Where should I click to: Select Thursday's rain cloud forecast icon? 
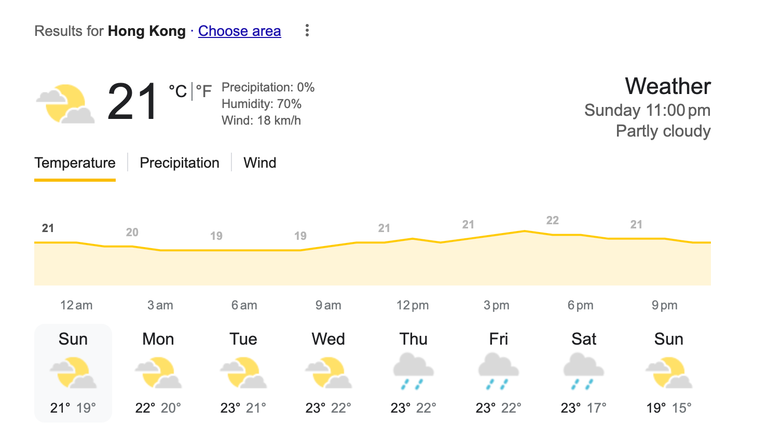[413, 371]
